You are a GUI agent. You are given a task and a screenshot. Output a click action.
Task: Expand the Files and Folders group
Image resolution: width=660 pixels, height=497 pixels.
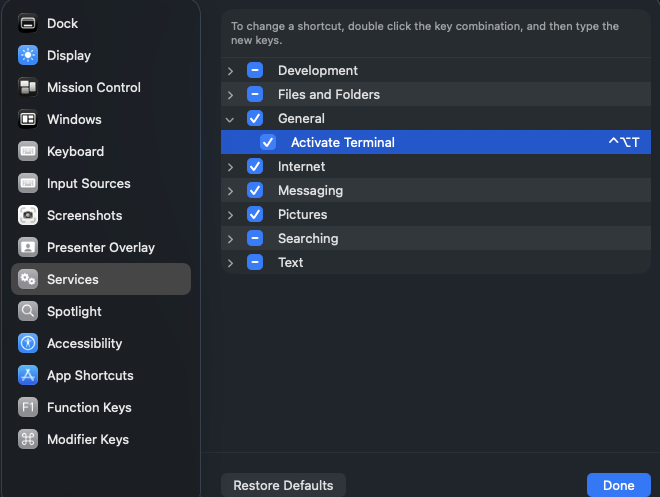click(x=231, y=94)
